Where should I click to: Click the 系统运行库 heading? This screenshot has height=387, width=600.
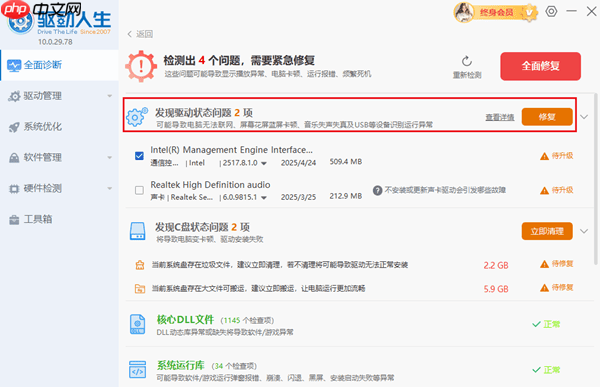pos(181,365)
